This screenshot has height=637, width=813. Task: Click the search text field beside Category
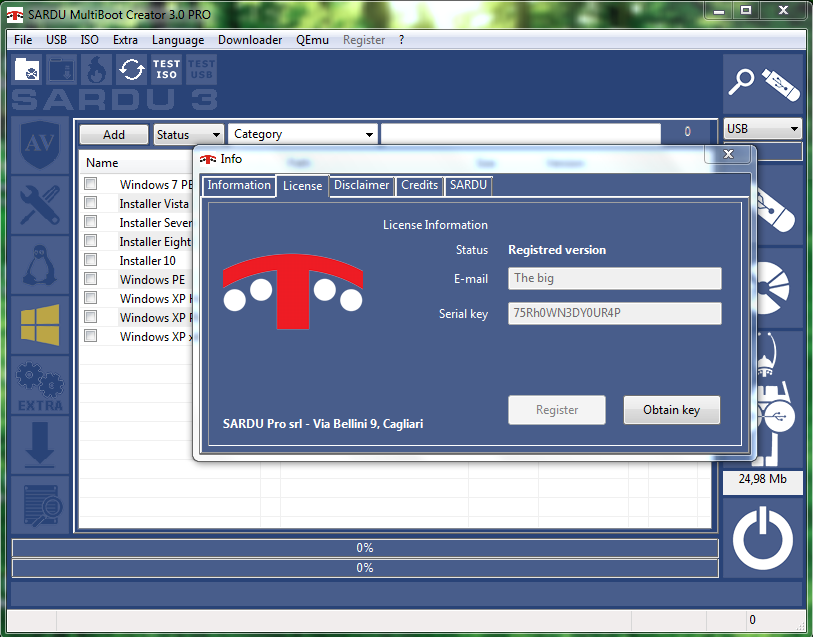pyautogui.click(x=521, y=134)
